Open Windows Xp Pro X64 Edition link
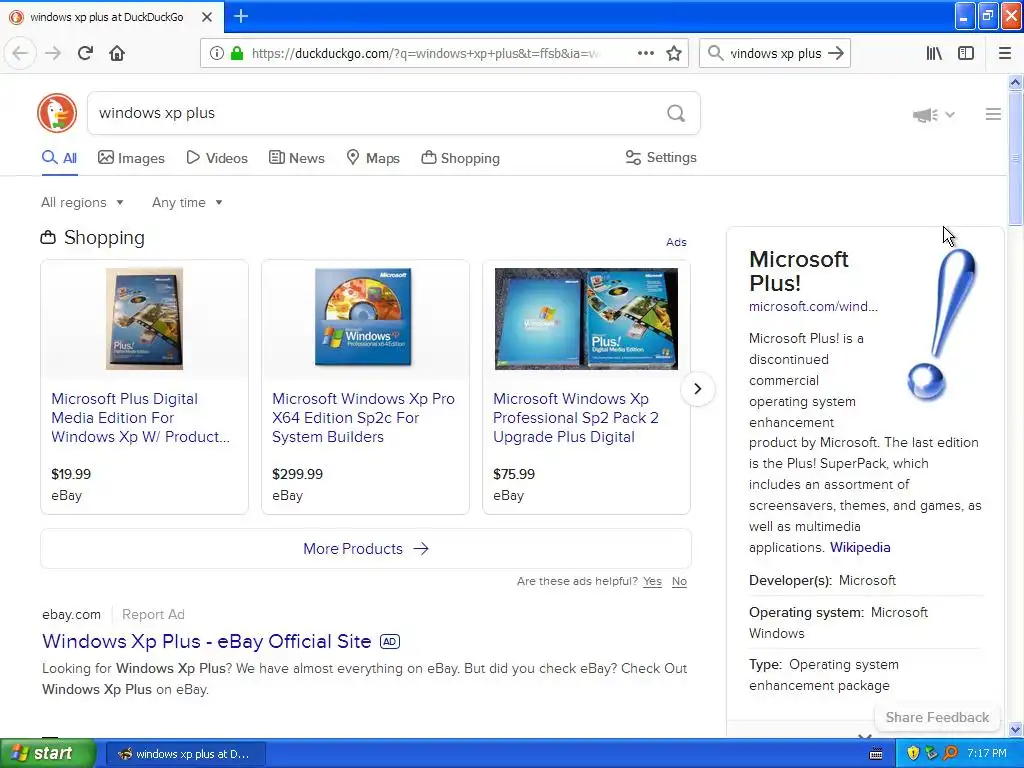1024x768 pixels. pos(363,417)
